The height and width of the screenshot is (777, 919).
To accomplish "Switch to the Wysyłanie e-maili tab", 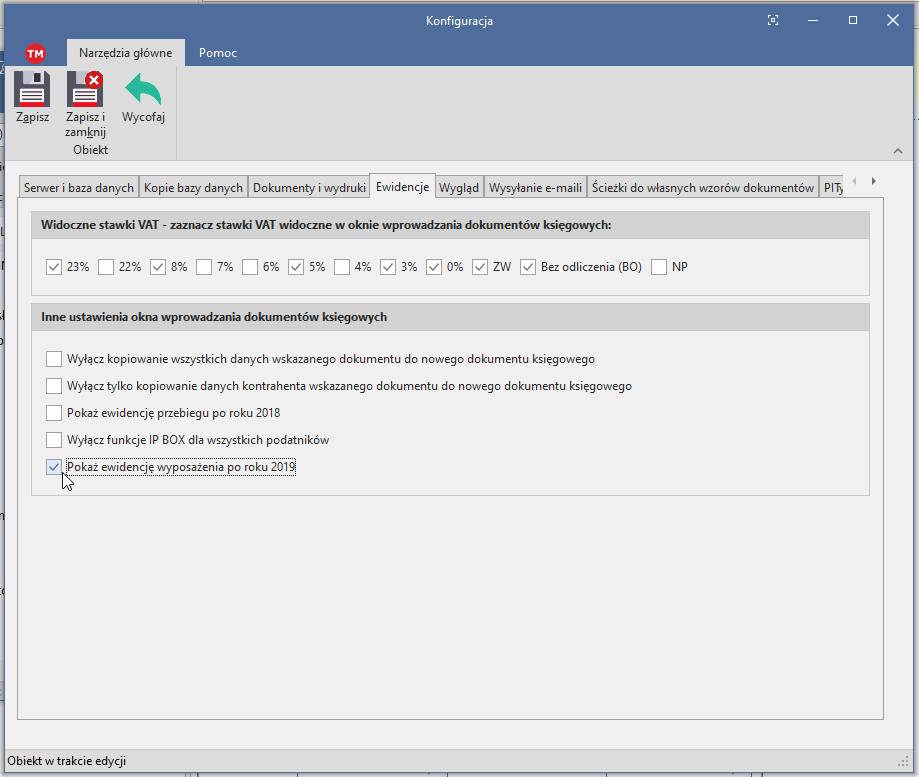I will click(x=535, y=187).
